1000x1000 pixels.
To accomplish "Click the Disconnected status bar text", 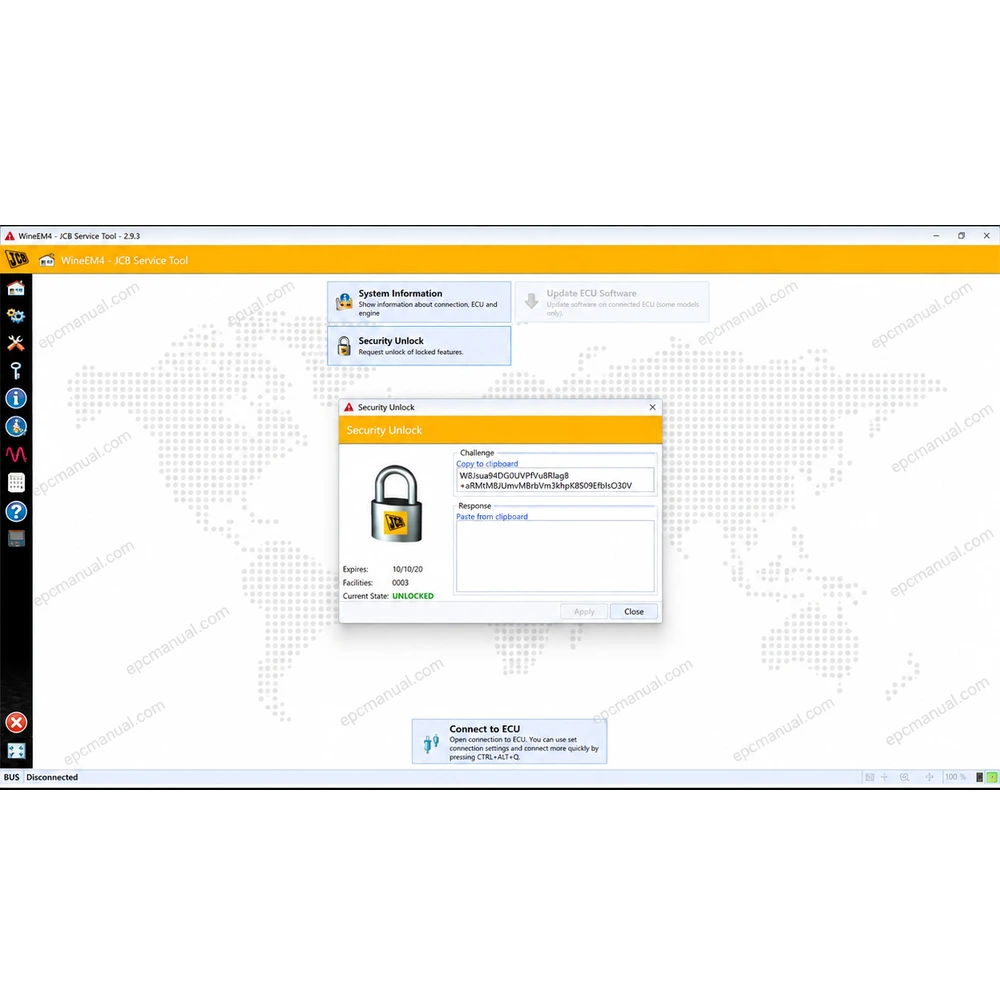I will click(x=52, y=777).
